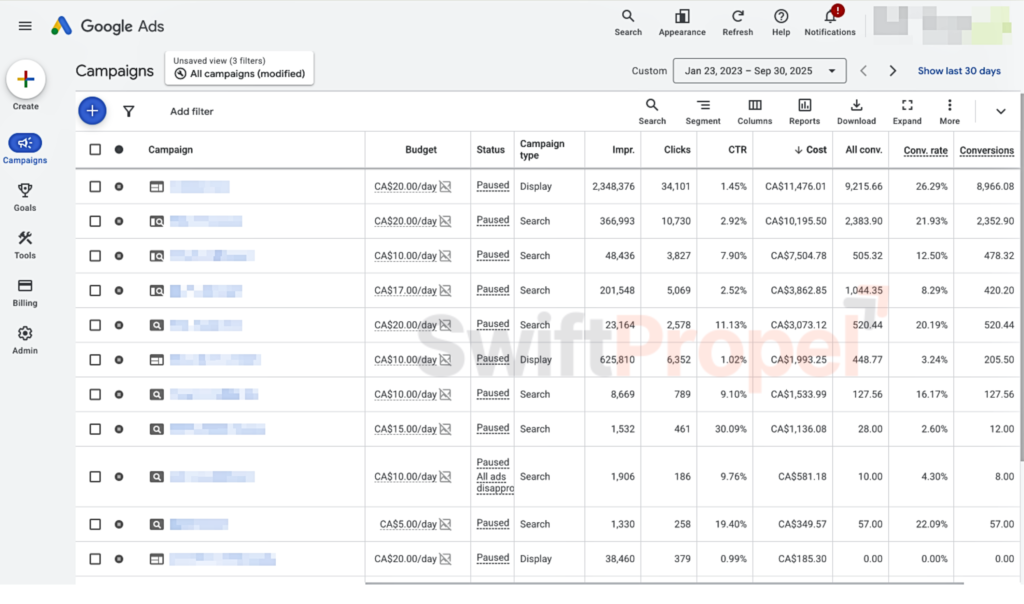Screen dimensions: 1024x604
Task: Collapse the toolbar with chevron arrow
Action: click(x=1000, y=112)
